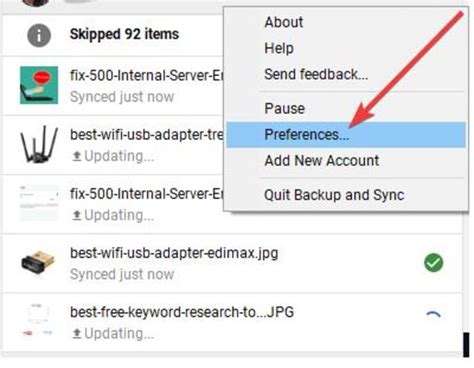Open the red error sign laptop thumbnail
The width and height of the screenshot is (474, 368).
point(39,85)
